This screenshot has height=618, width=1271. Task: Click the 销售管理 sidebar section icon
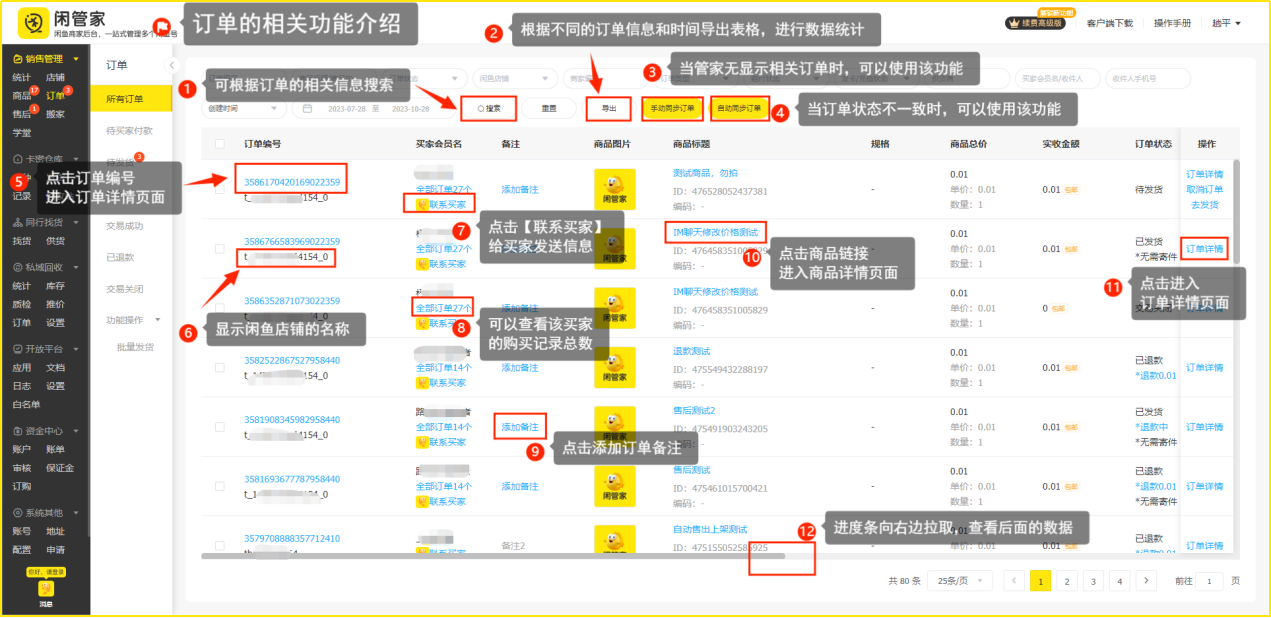(17, 59)
